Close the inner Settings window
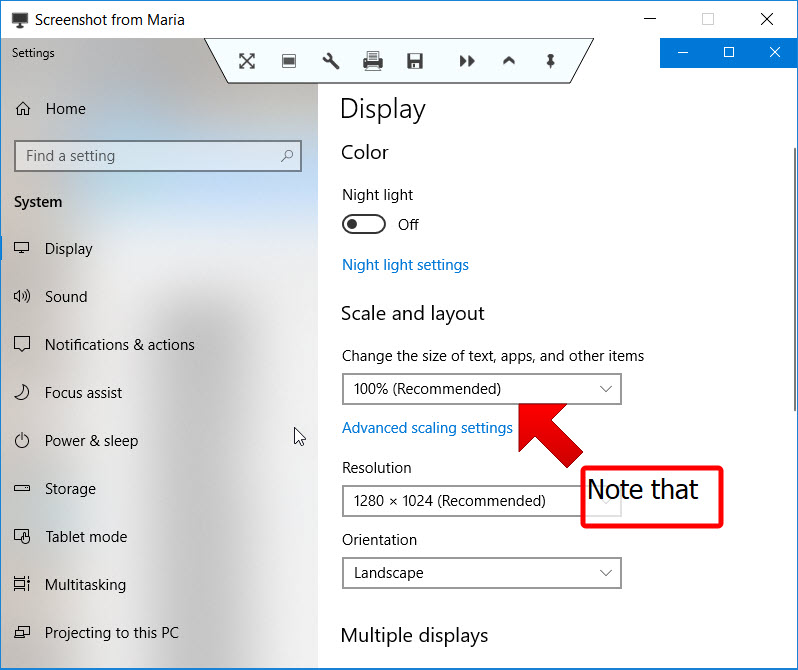This screenshot has width=798, height=670. tap(775, 52)
